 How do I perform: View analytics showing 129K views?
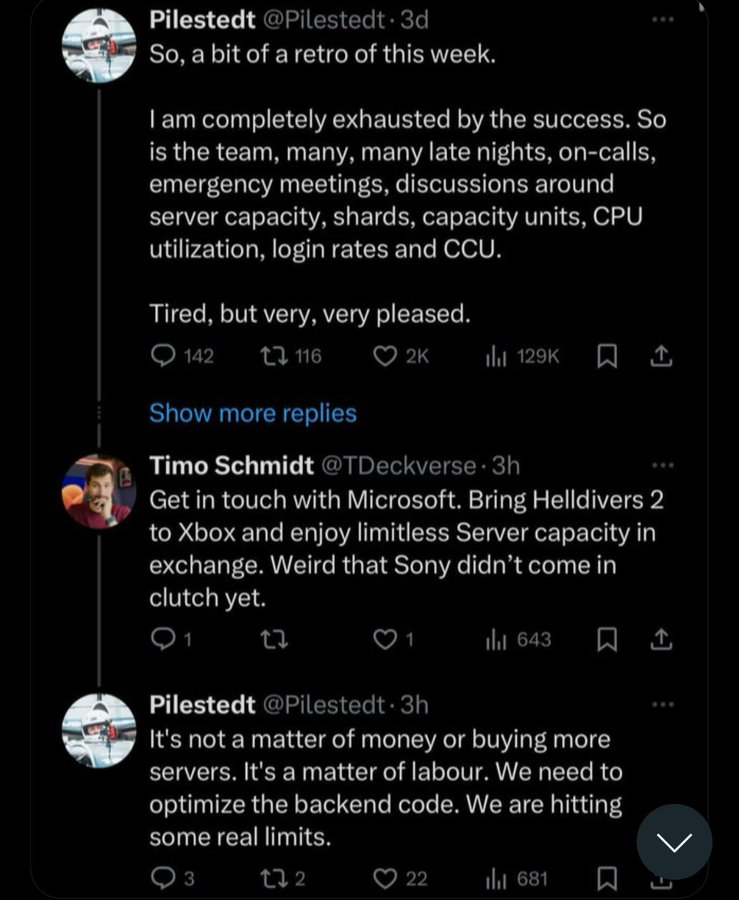pyautogui.click(x=522, y=356)
